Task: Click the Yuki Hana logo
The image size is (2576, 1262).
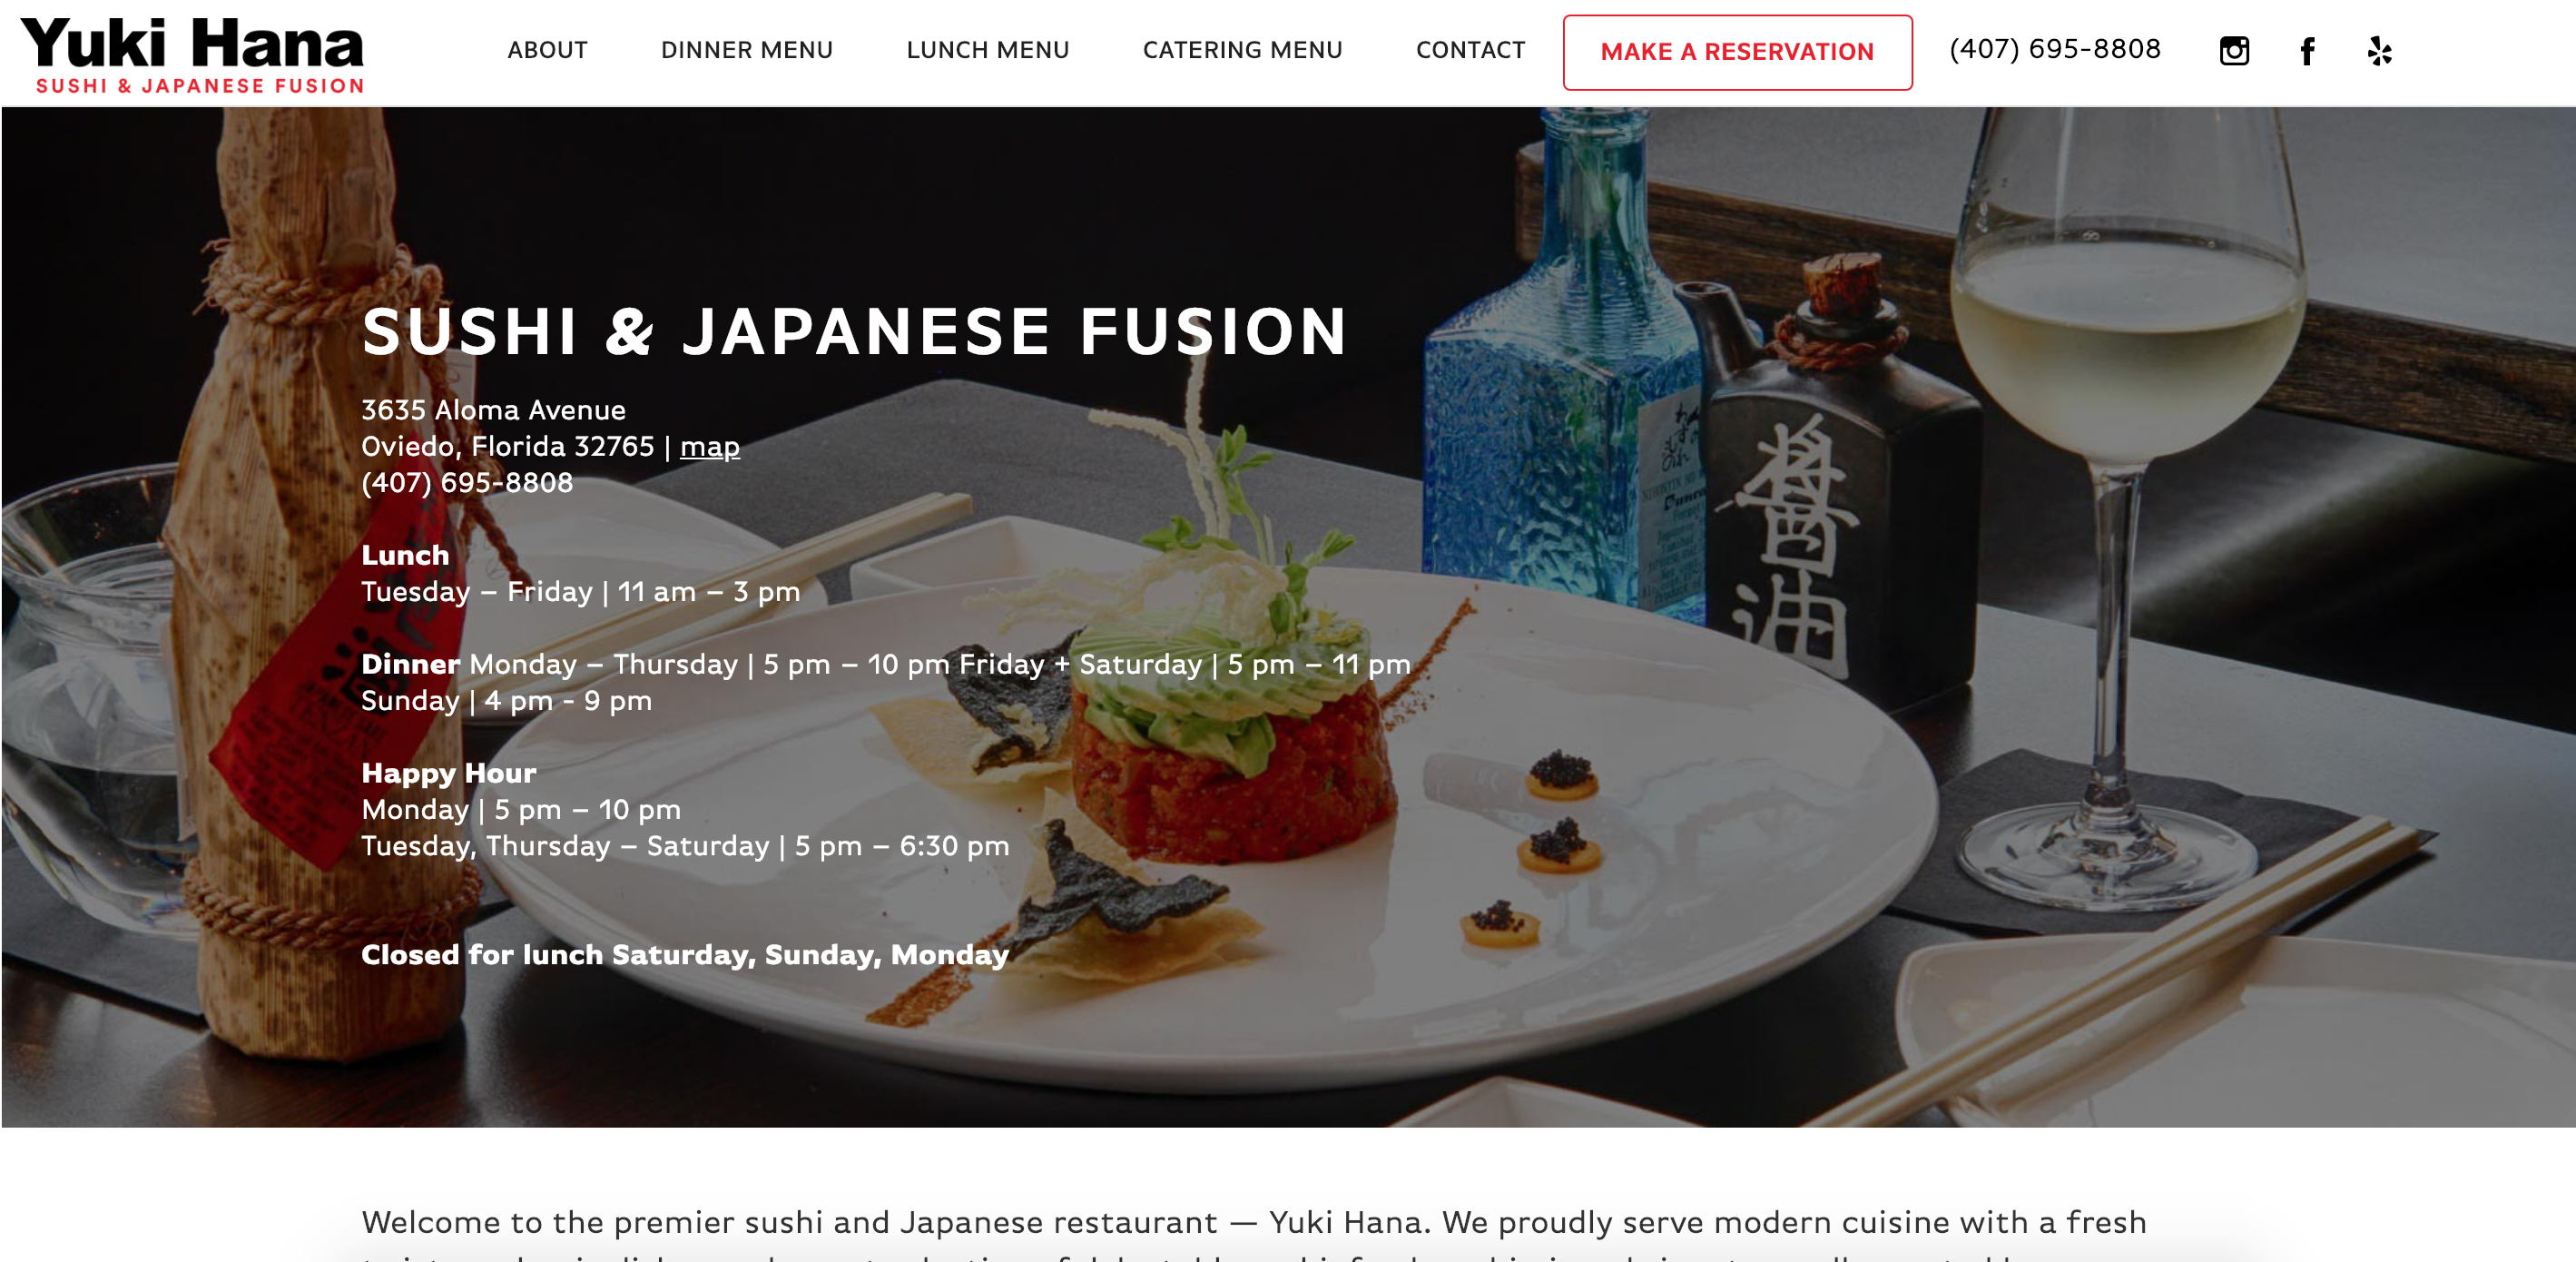Action: click(192, 55)
